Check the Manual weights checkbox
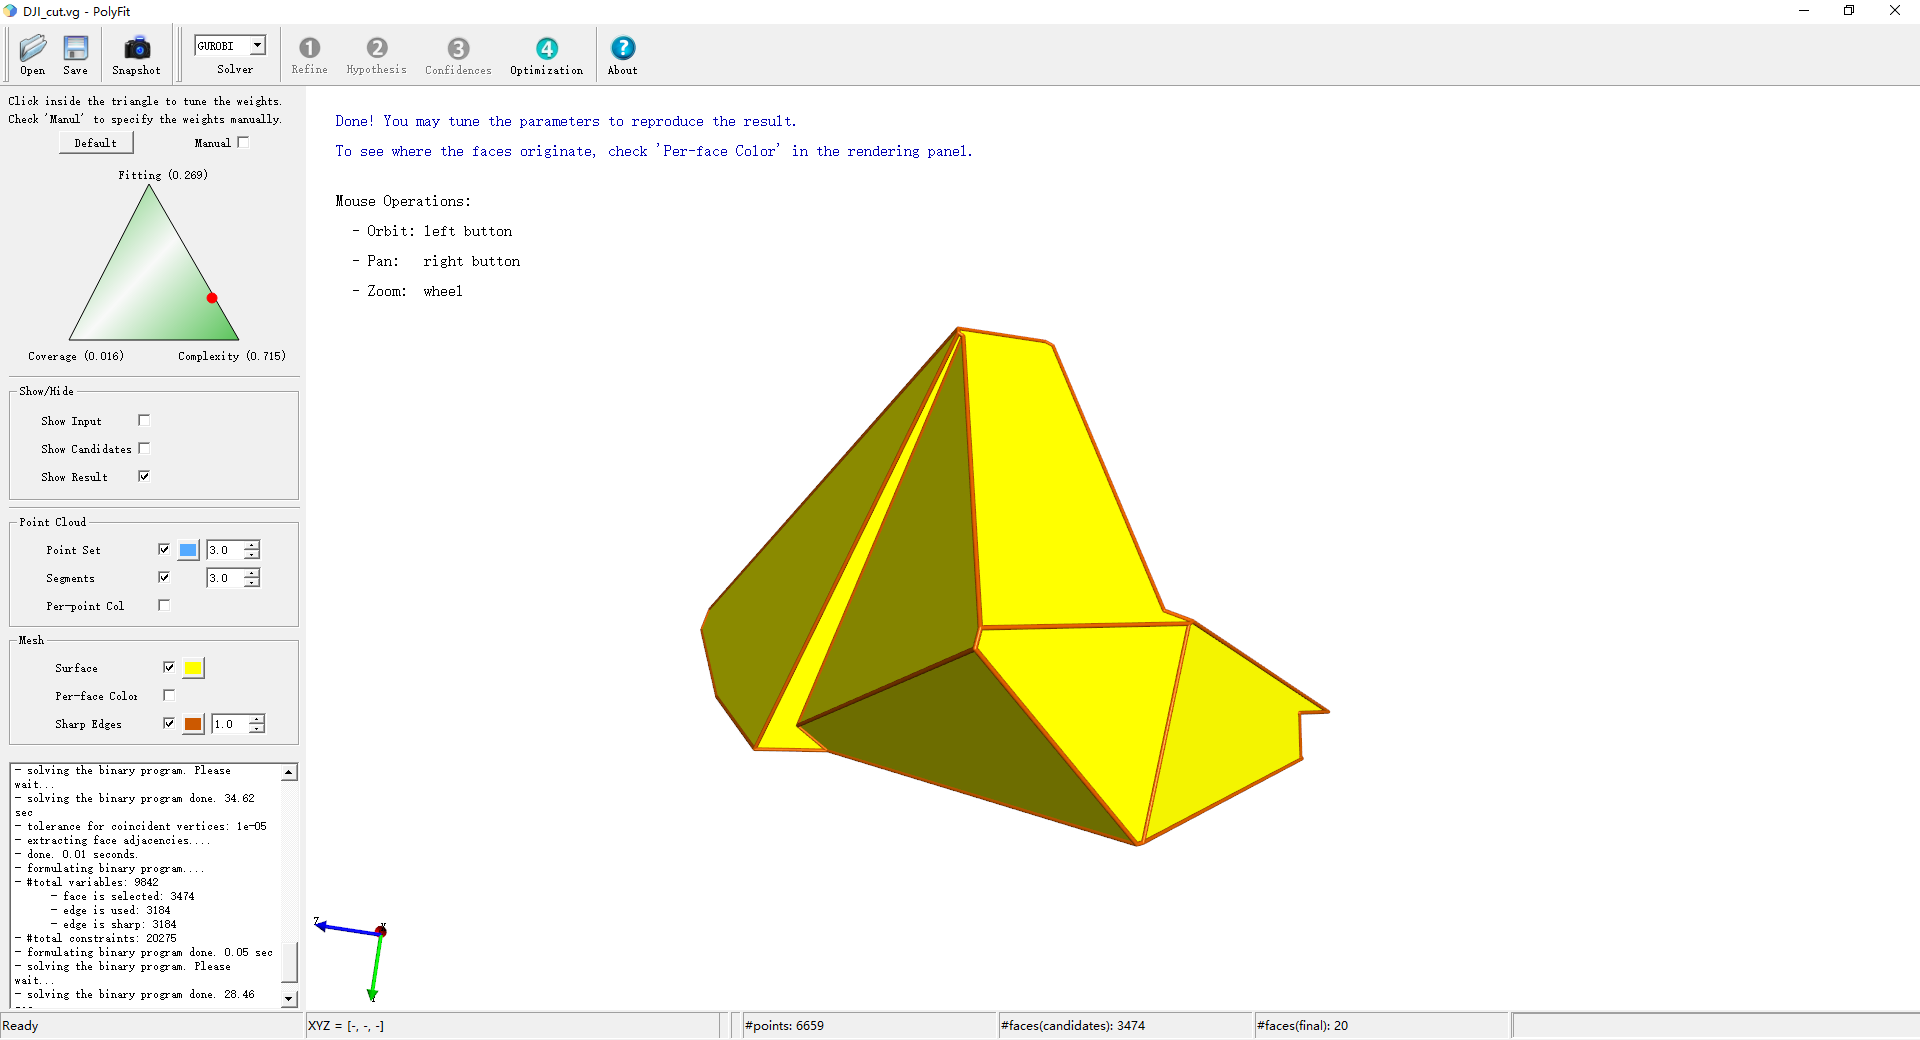1920x1040 pixels. 243,143
